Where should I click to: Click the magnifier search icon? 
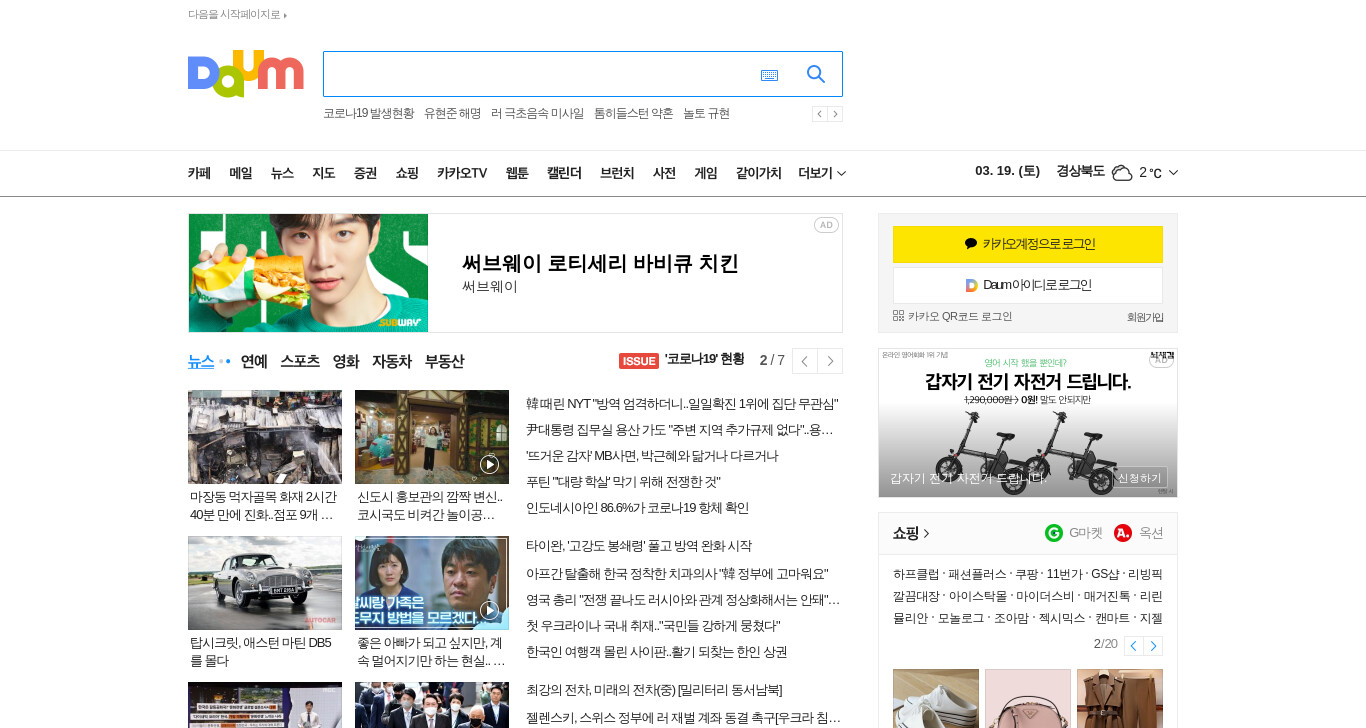click(816, 74)
